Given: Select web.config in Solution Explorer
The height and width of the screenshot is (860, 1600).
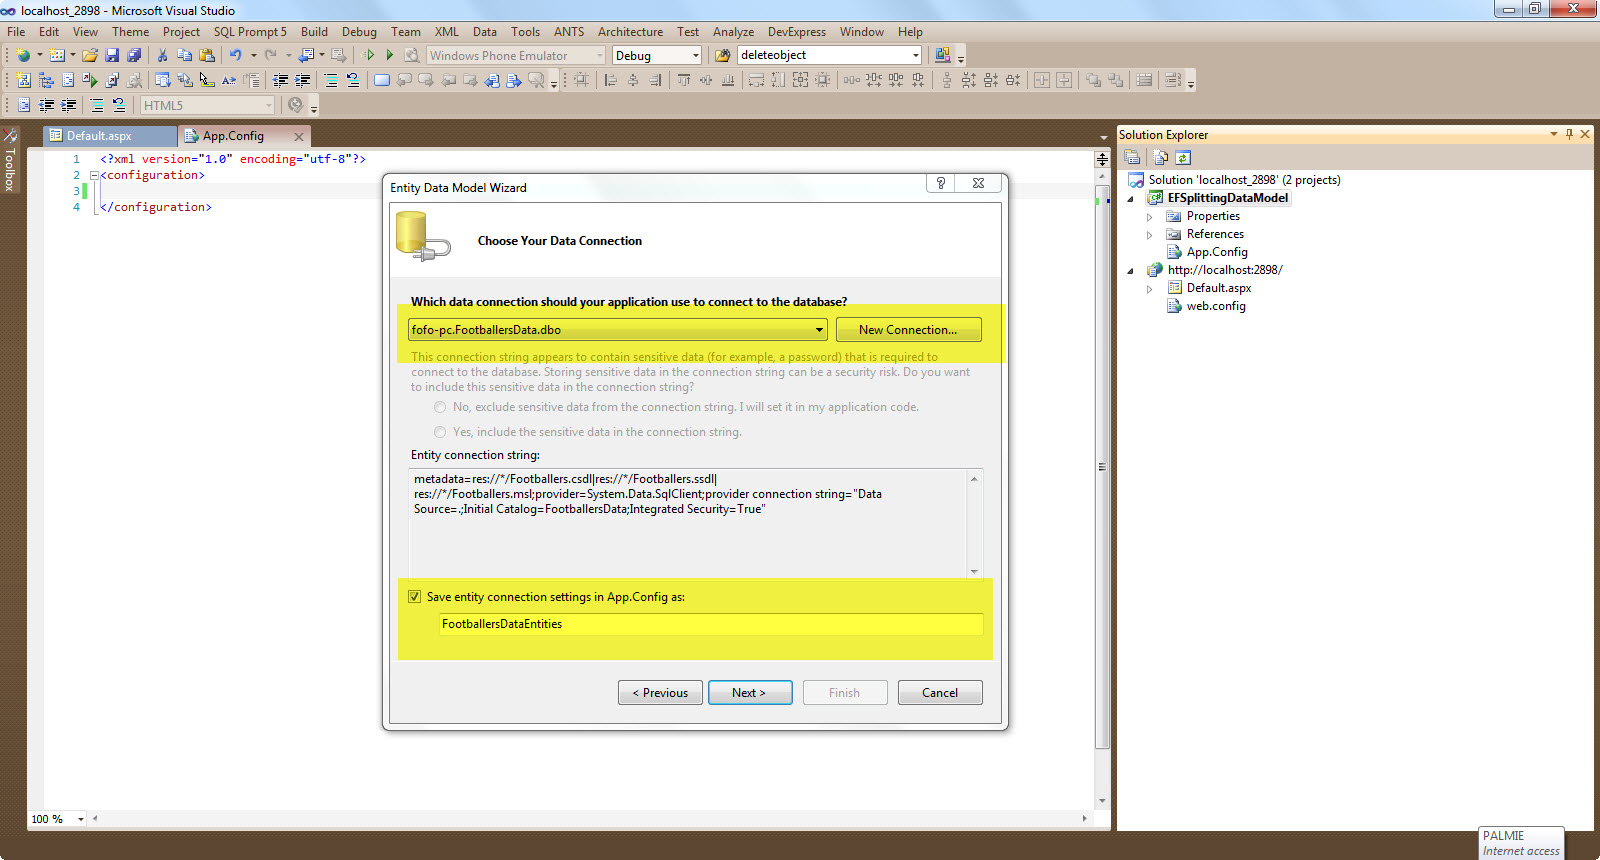Looking at the screenshot, I should pos(1216,306).
